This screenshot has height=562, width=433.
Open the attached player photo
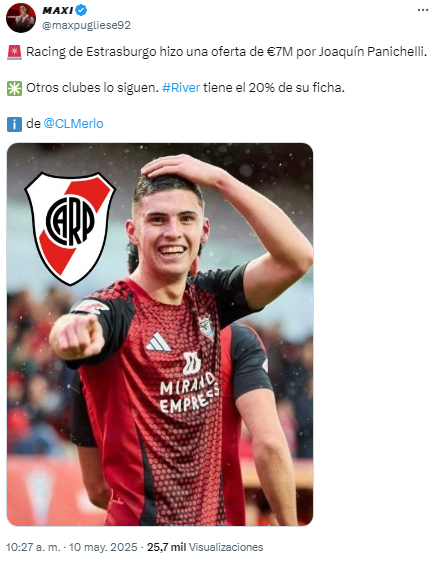point(160,334)
